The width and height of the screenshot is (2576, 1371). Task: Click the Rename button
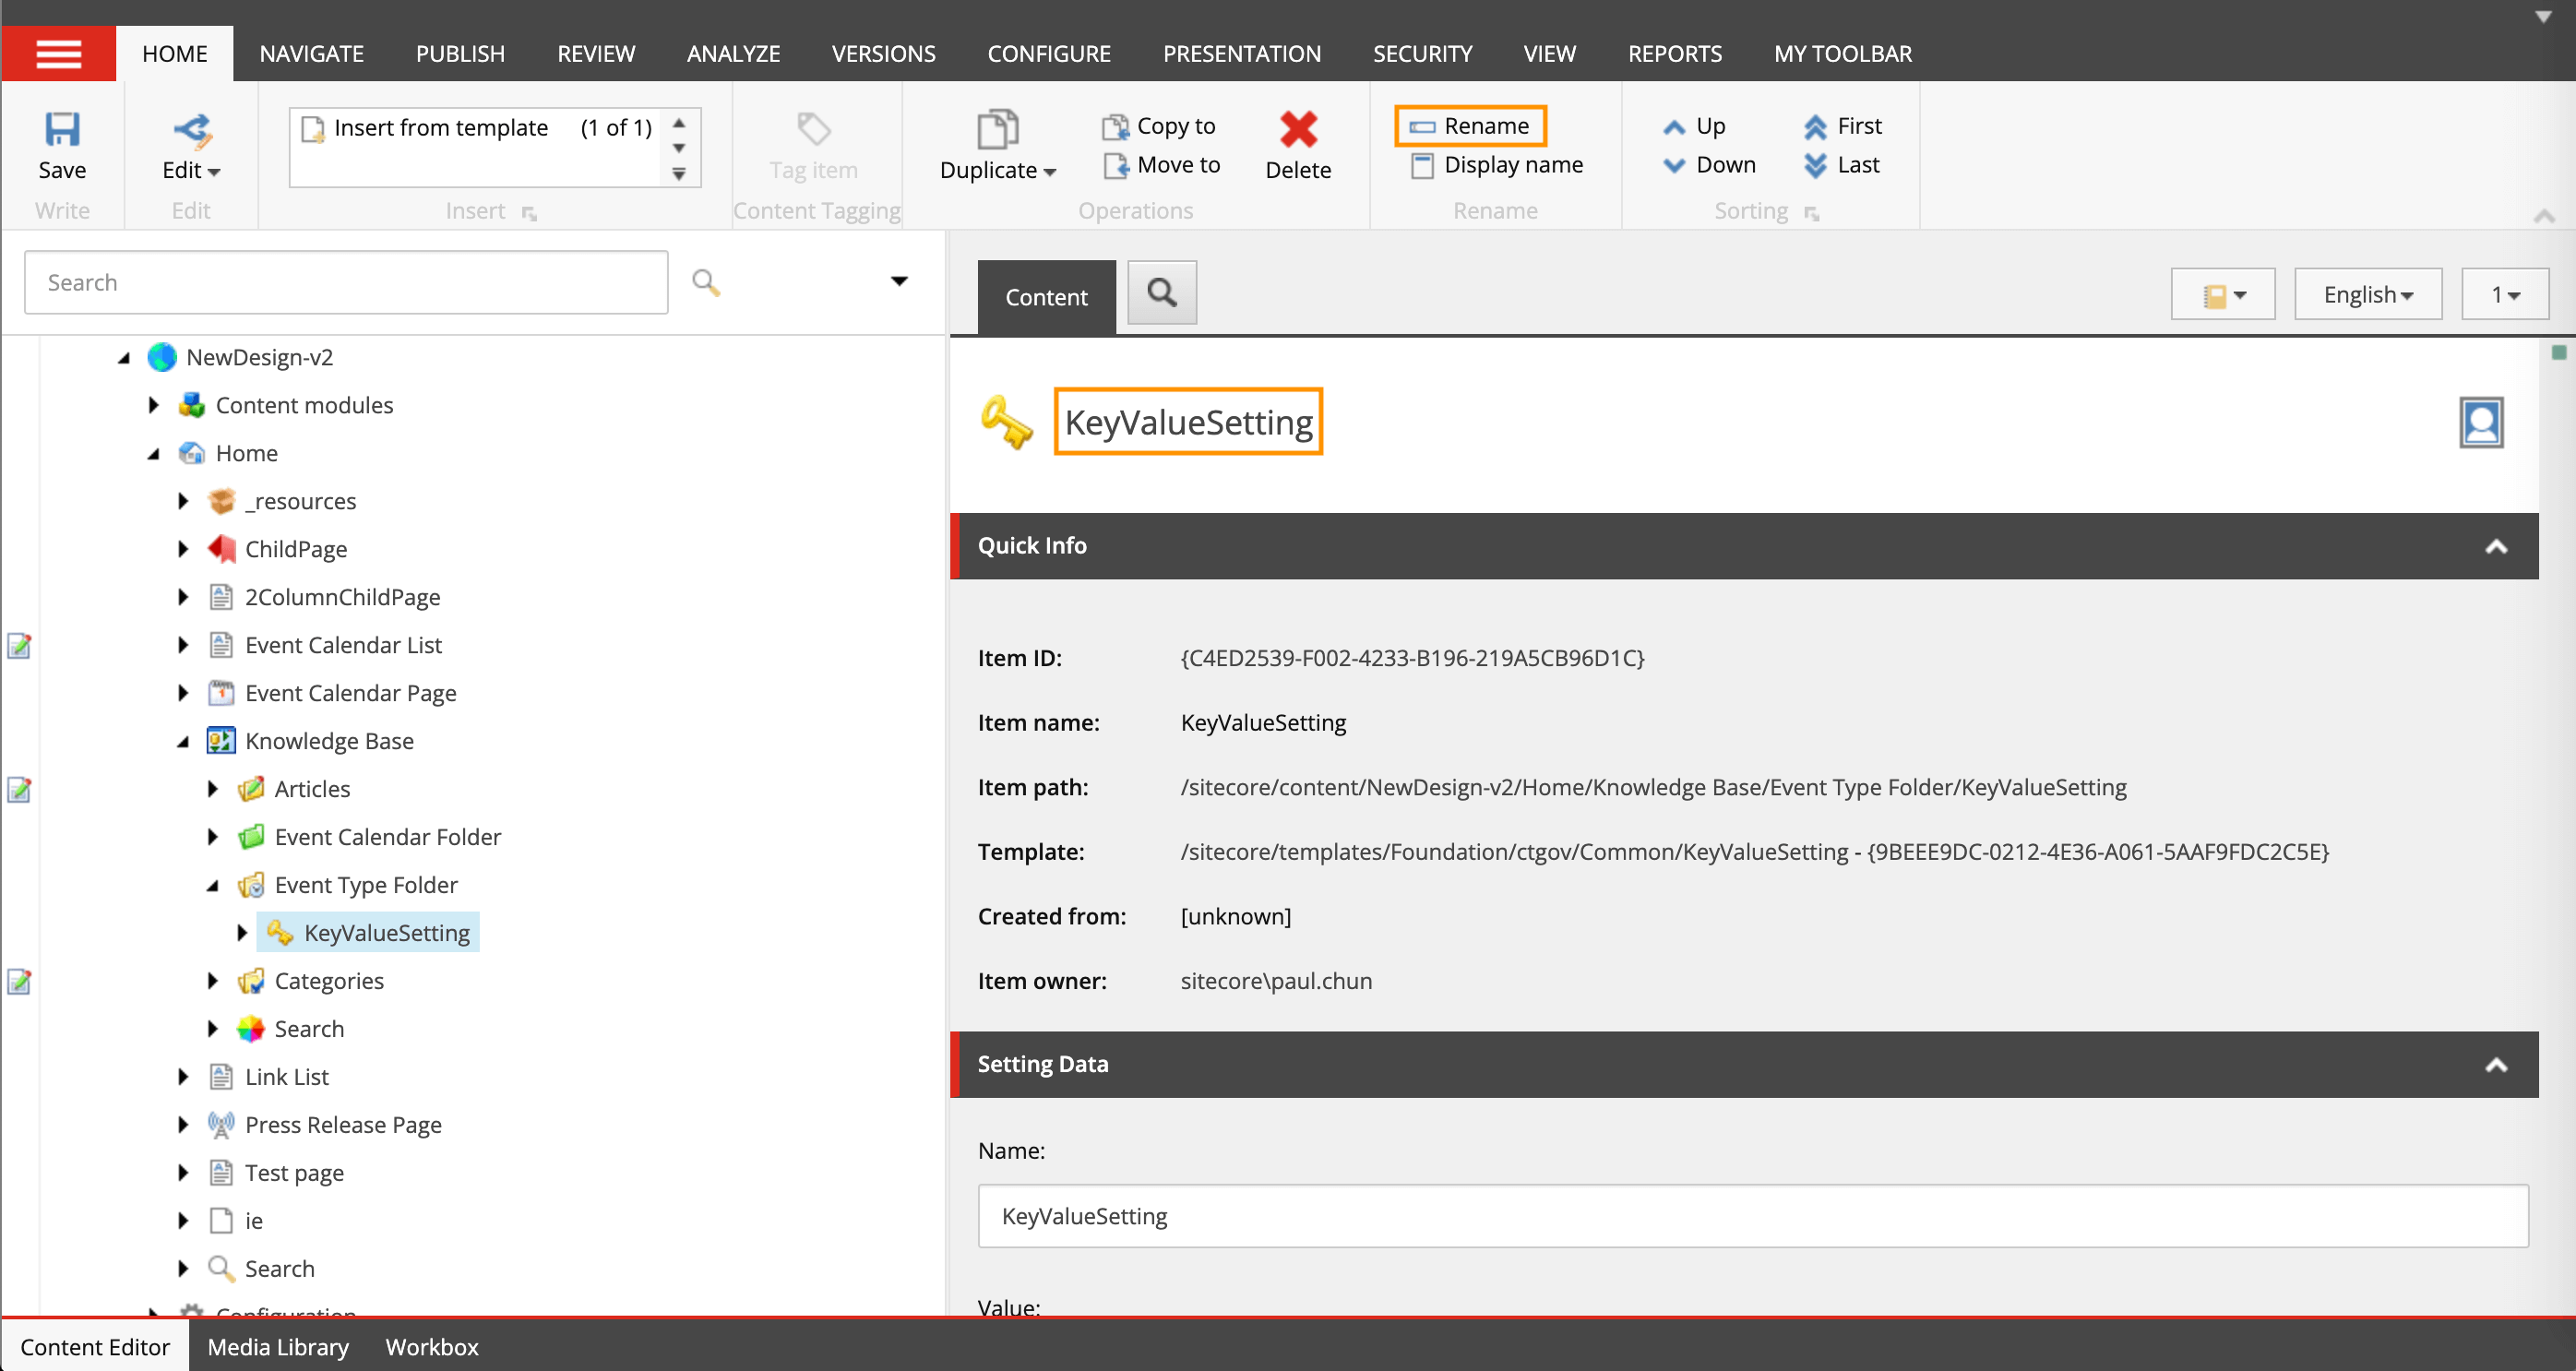(1470, 126)
